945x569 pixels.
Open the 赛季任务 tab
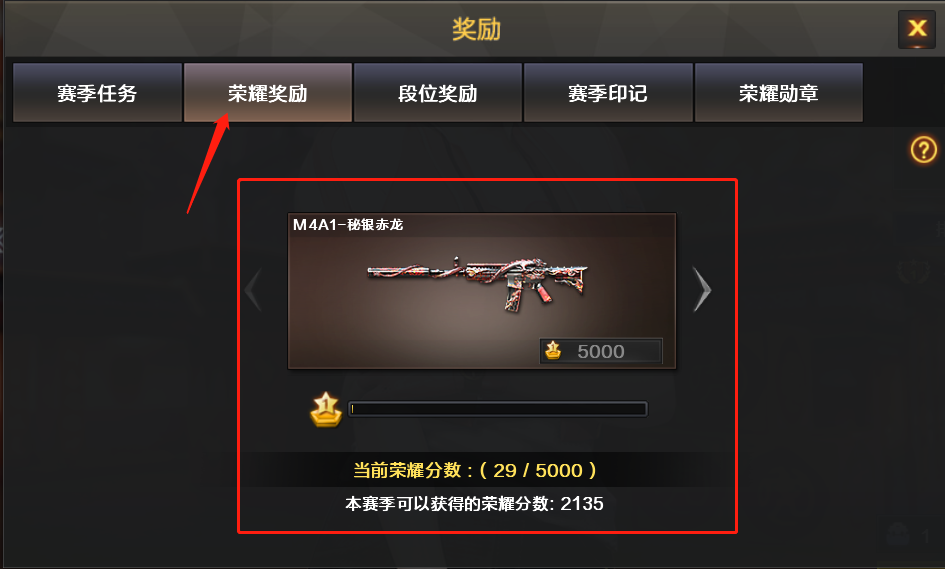(97, 93)
